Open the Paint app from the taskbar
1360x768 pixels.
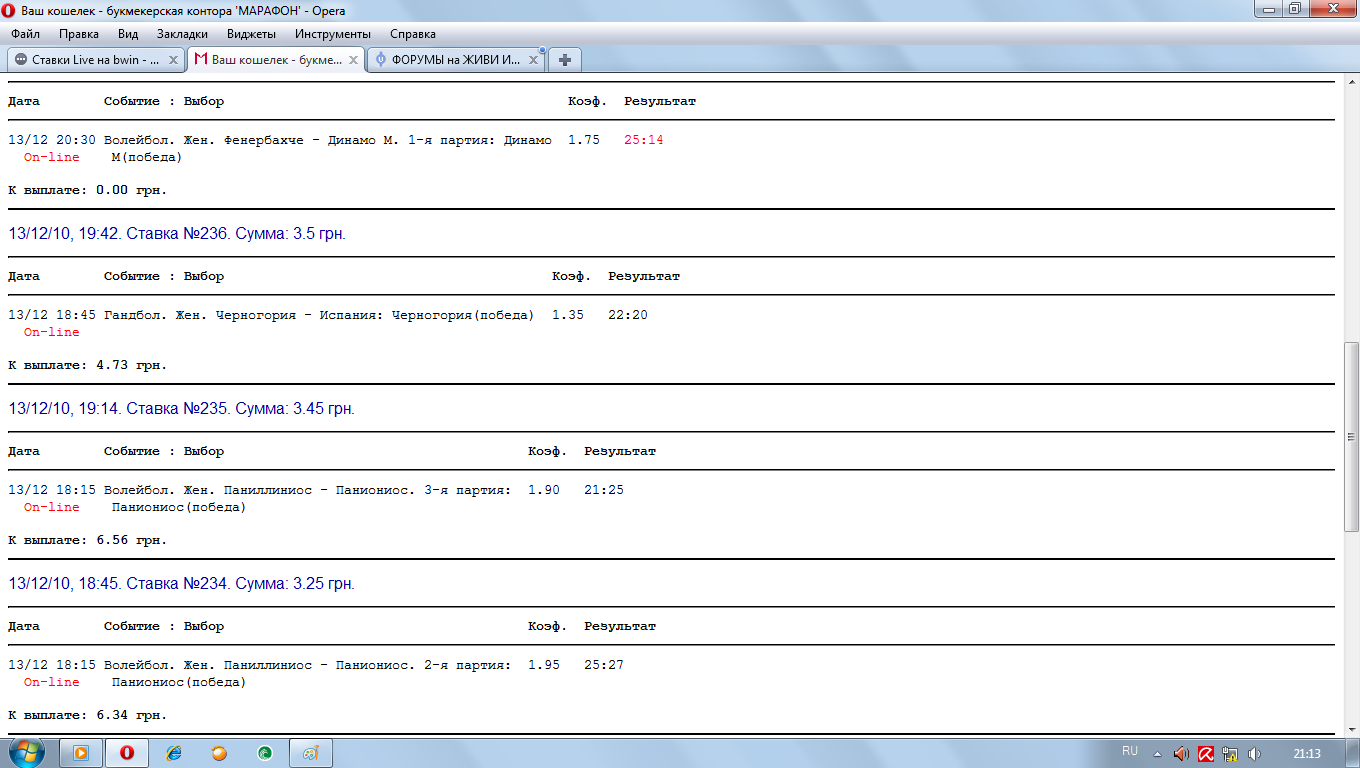310,752
